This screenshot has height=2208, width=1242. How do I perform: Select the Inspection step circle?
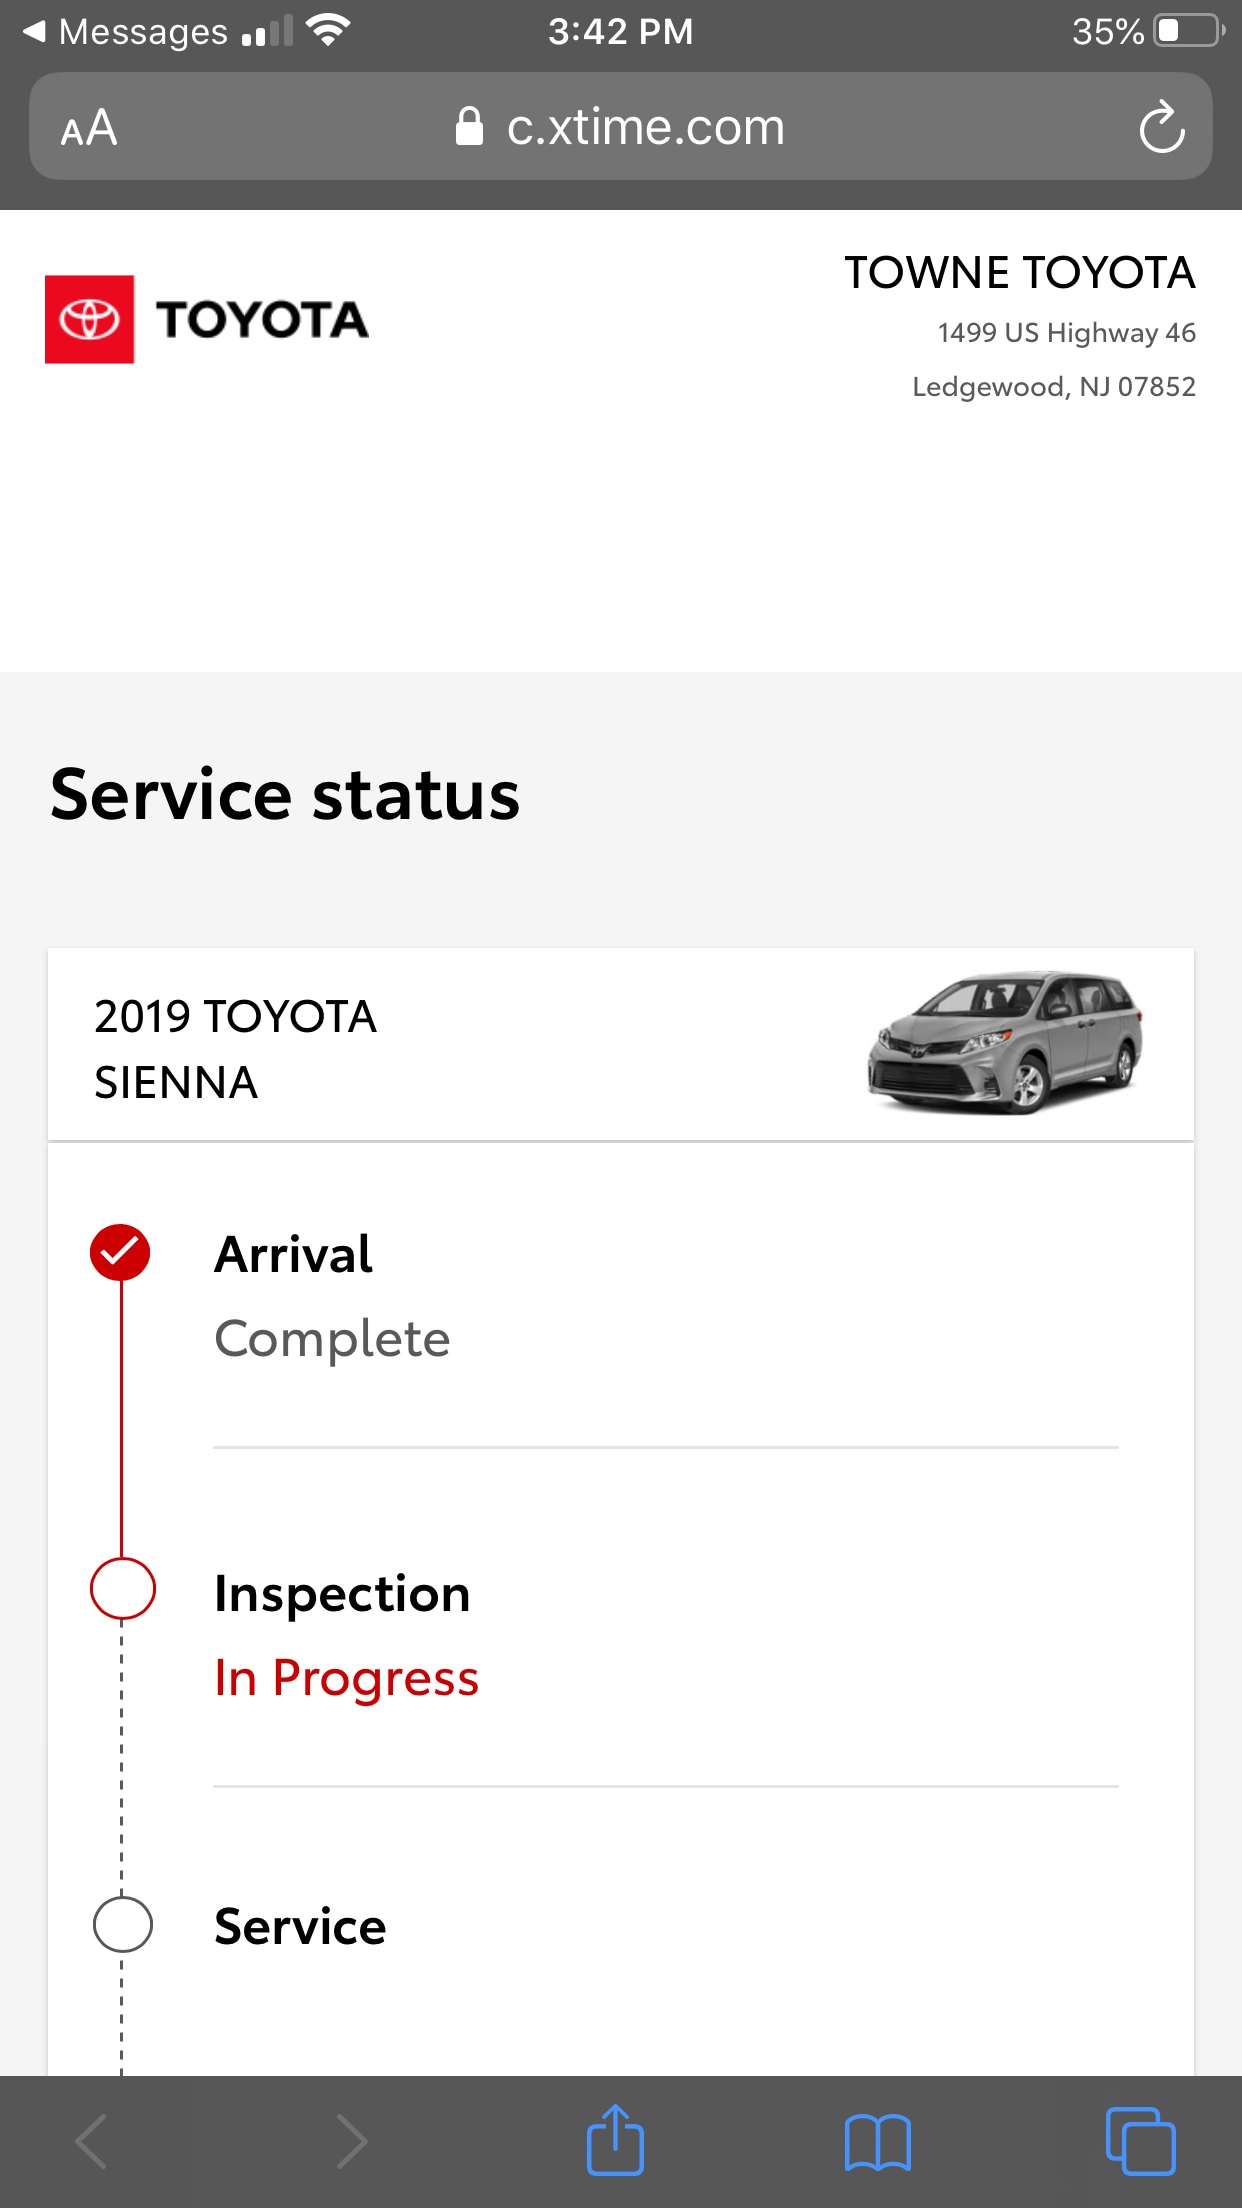click(123, 1588)
